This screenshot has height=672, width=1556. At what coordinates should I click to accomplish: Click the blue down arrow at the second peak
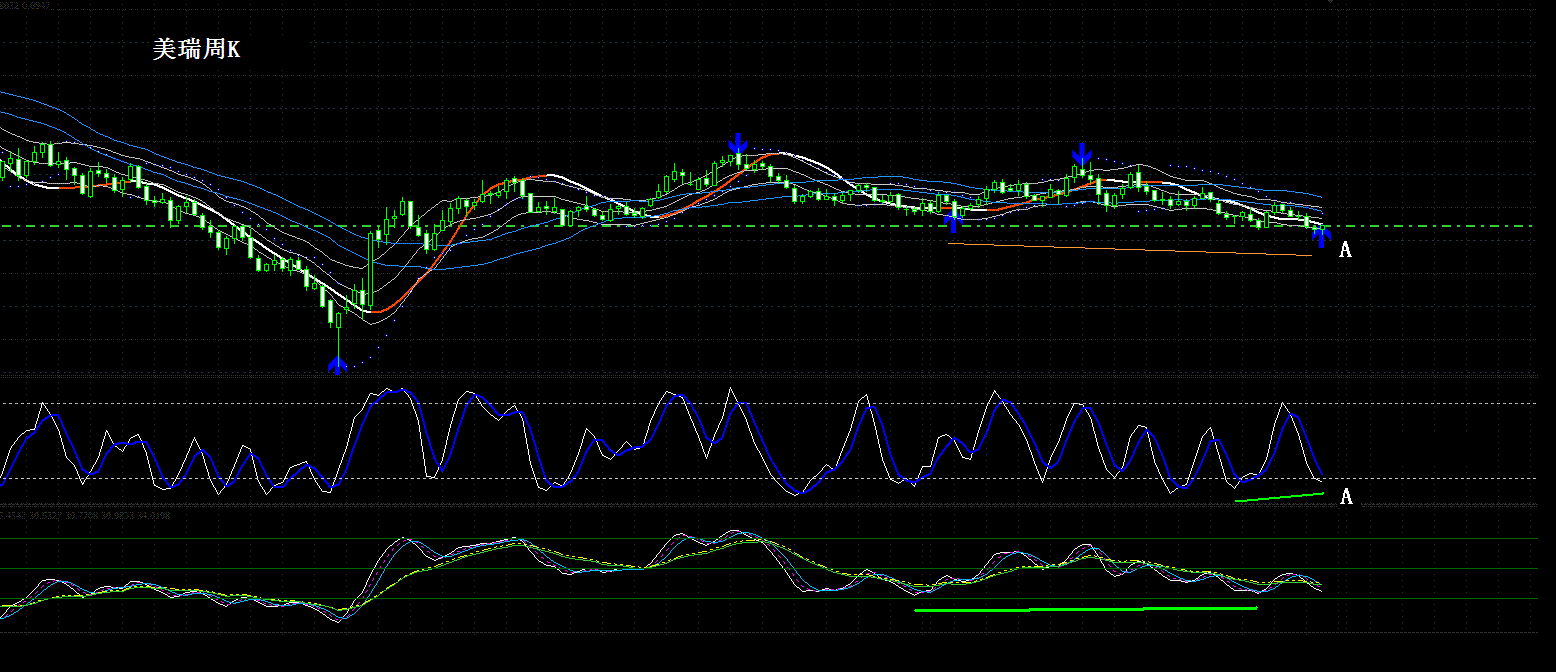pyautogui.click(x=1081, y=154)
